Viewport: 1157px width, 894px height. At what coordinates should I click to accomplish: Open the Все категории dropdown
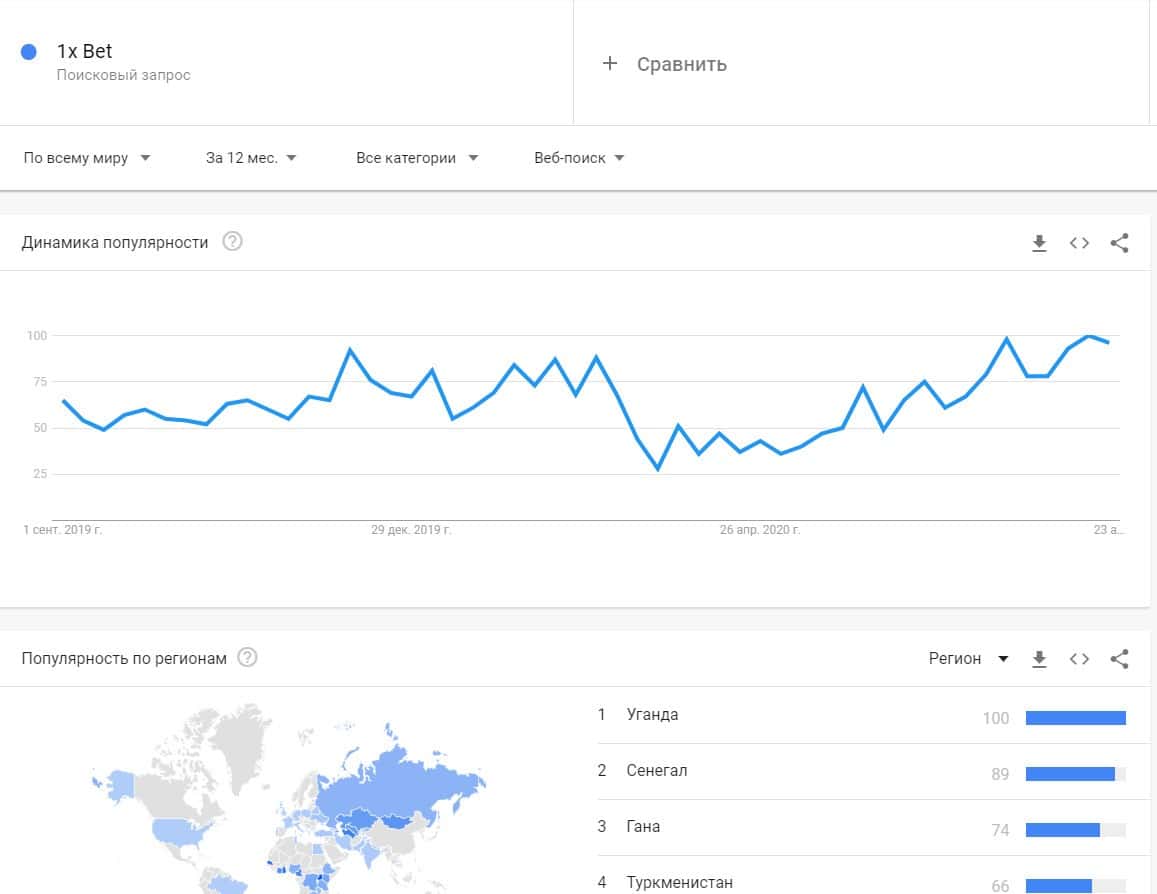coord(417,158)
